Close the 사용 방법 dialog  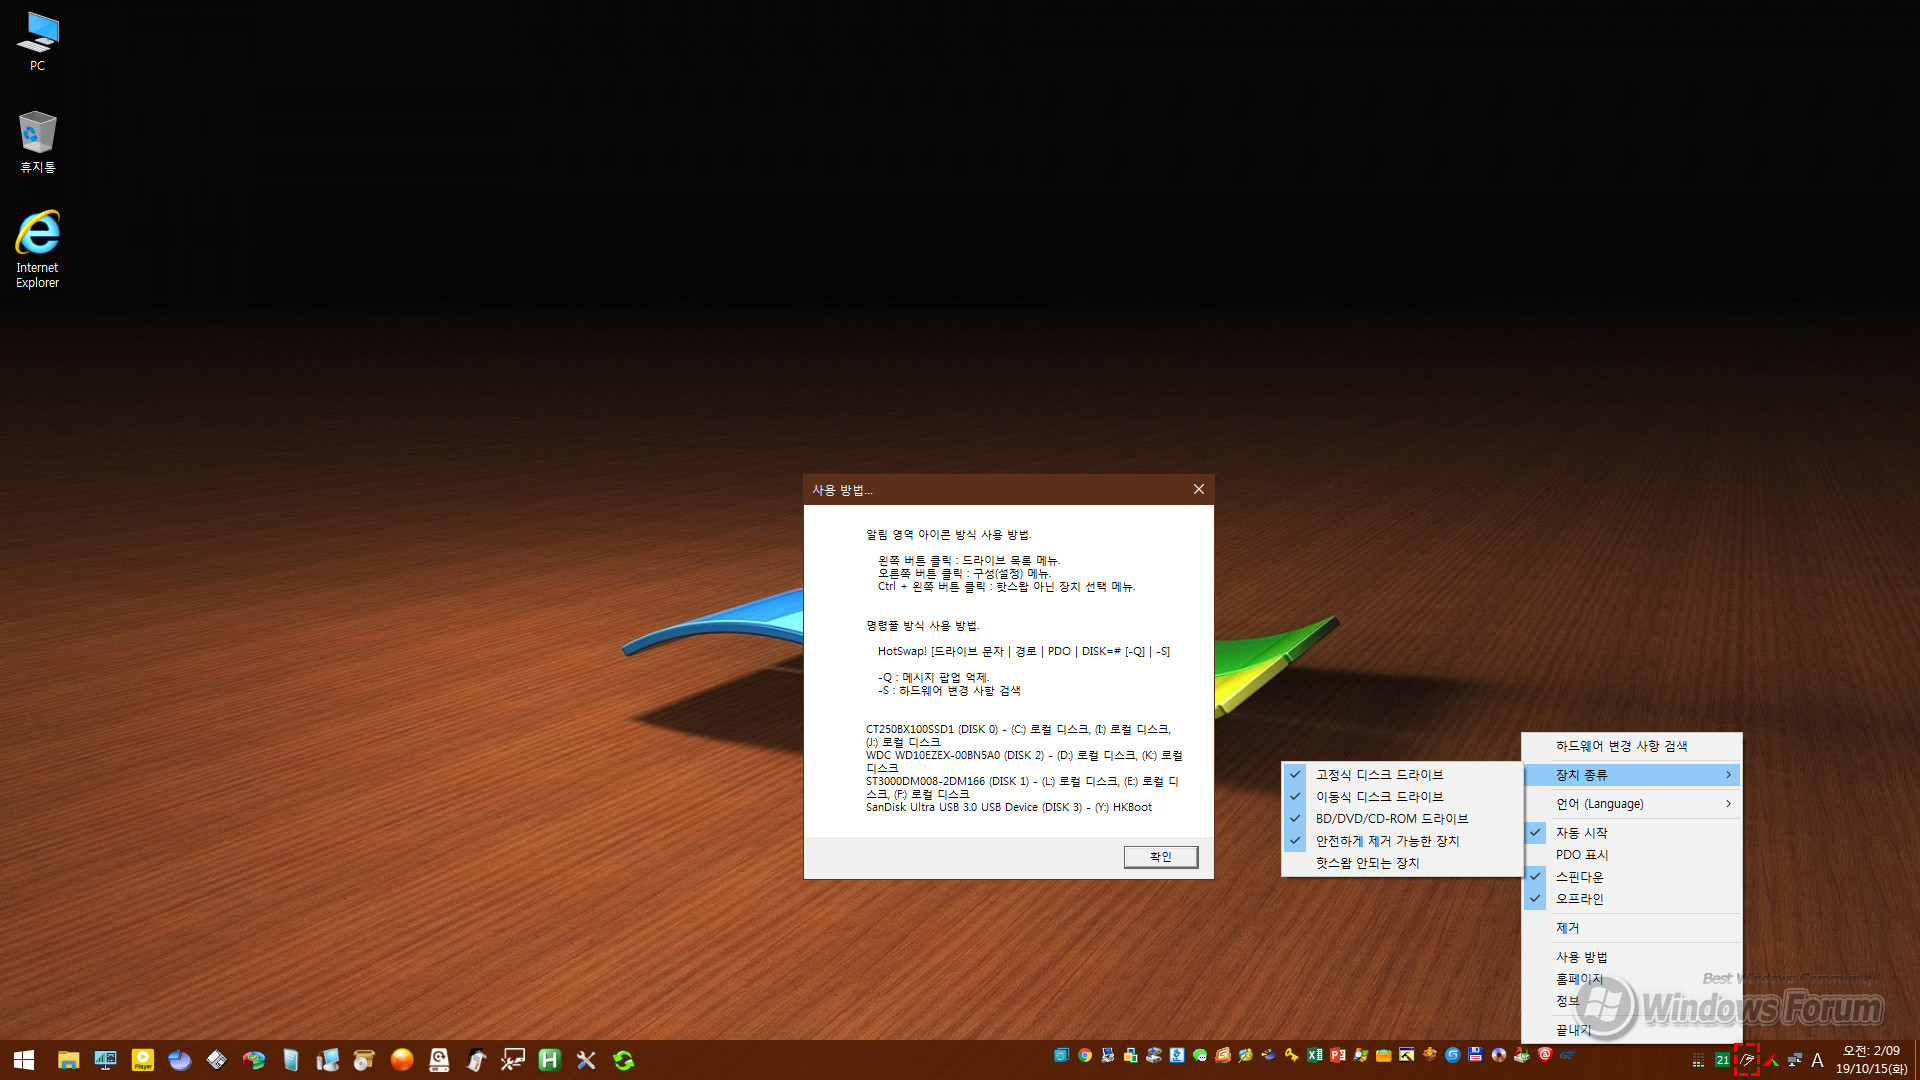coord(1198,489)
